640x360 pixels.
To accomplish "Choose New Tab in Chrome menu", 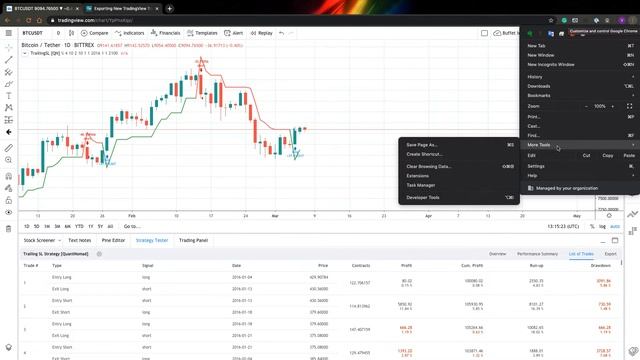I will 580,46.
